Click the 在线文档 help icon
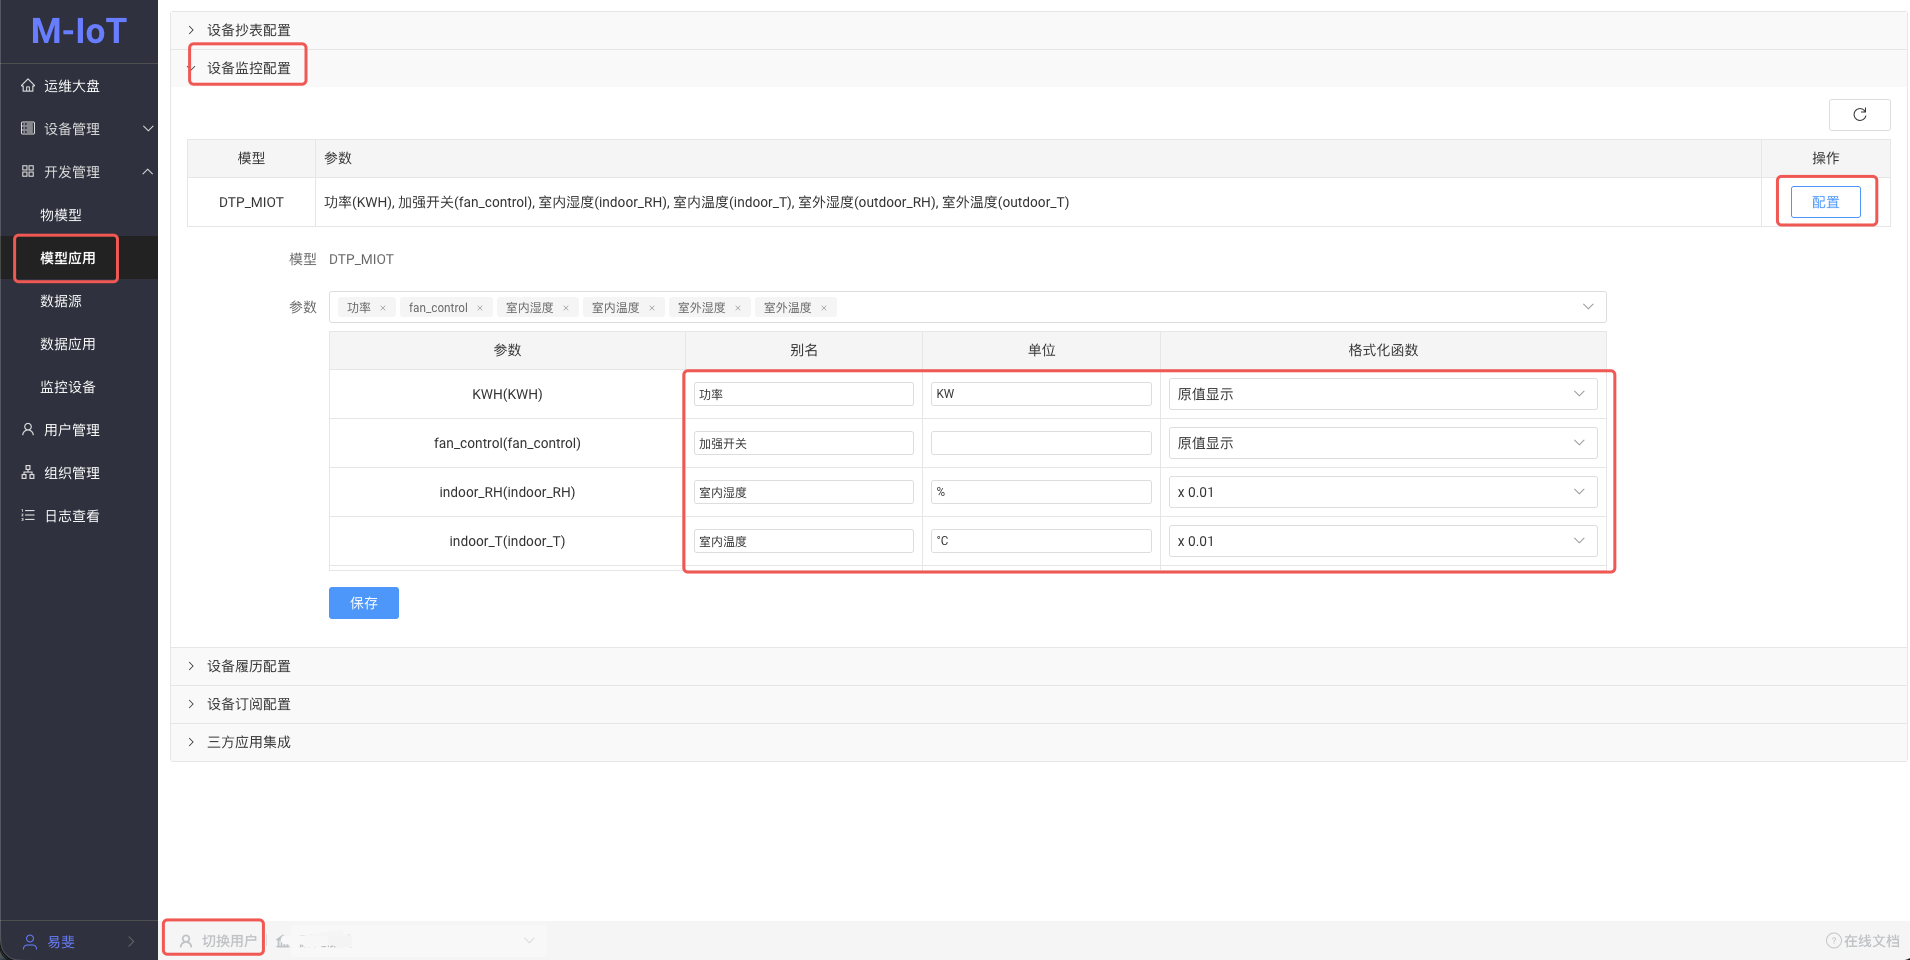Viewport: 1910px width, 960px height. point(1833,941)
